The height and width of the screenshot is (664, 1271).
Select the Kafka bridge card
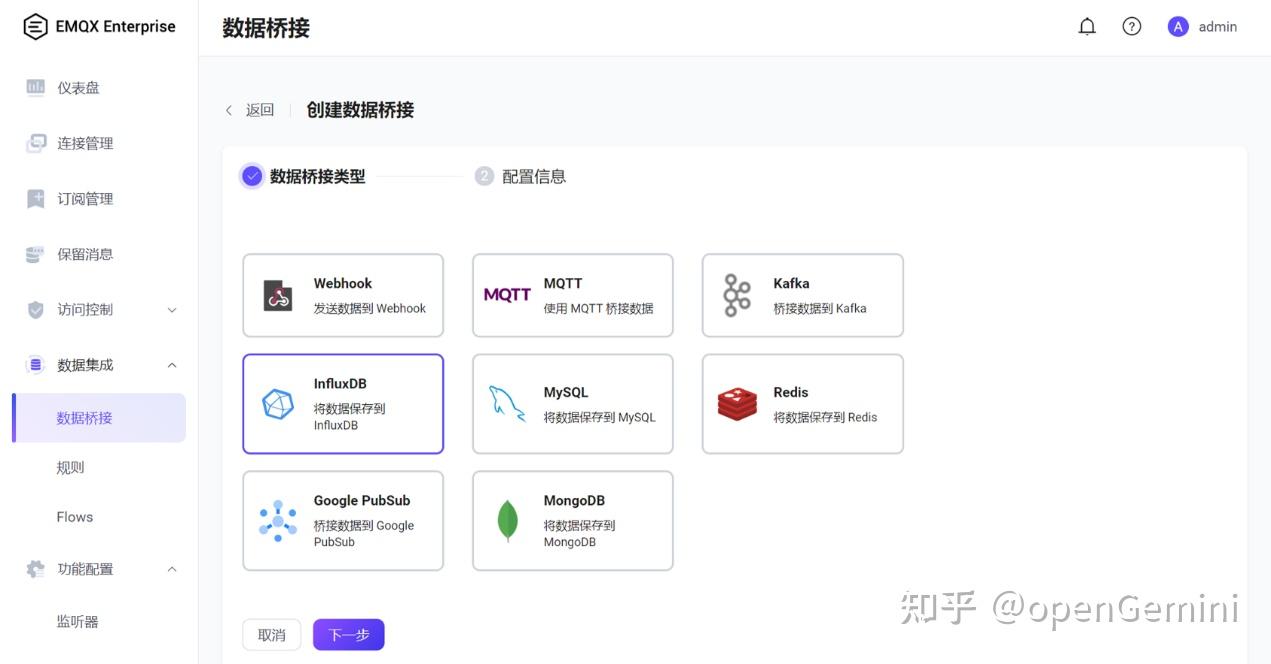pos(803,295)
